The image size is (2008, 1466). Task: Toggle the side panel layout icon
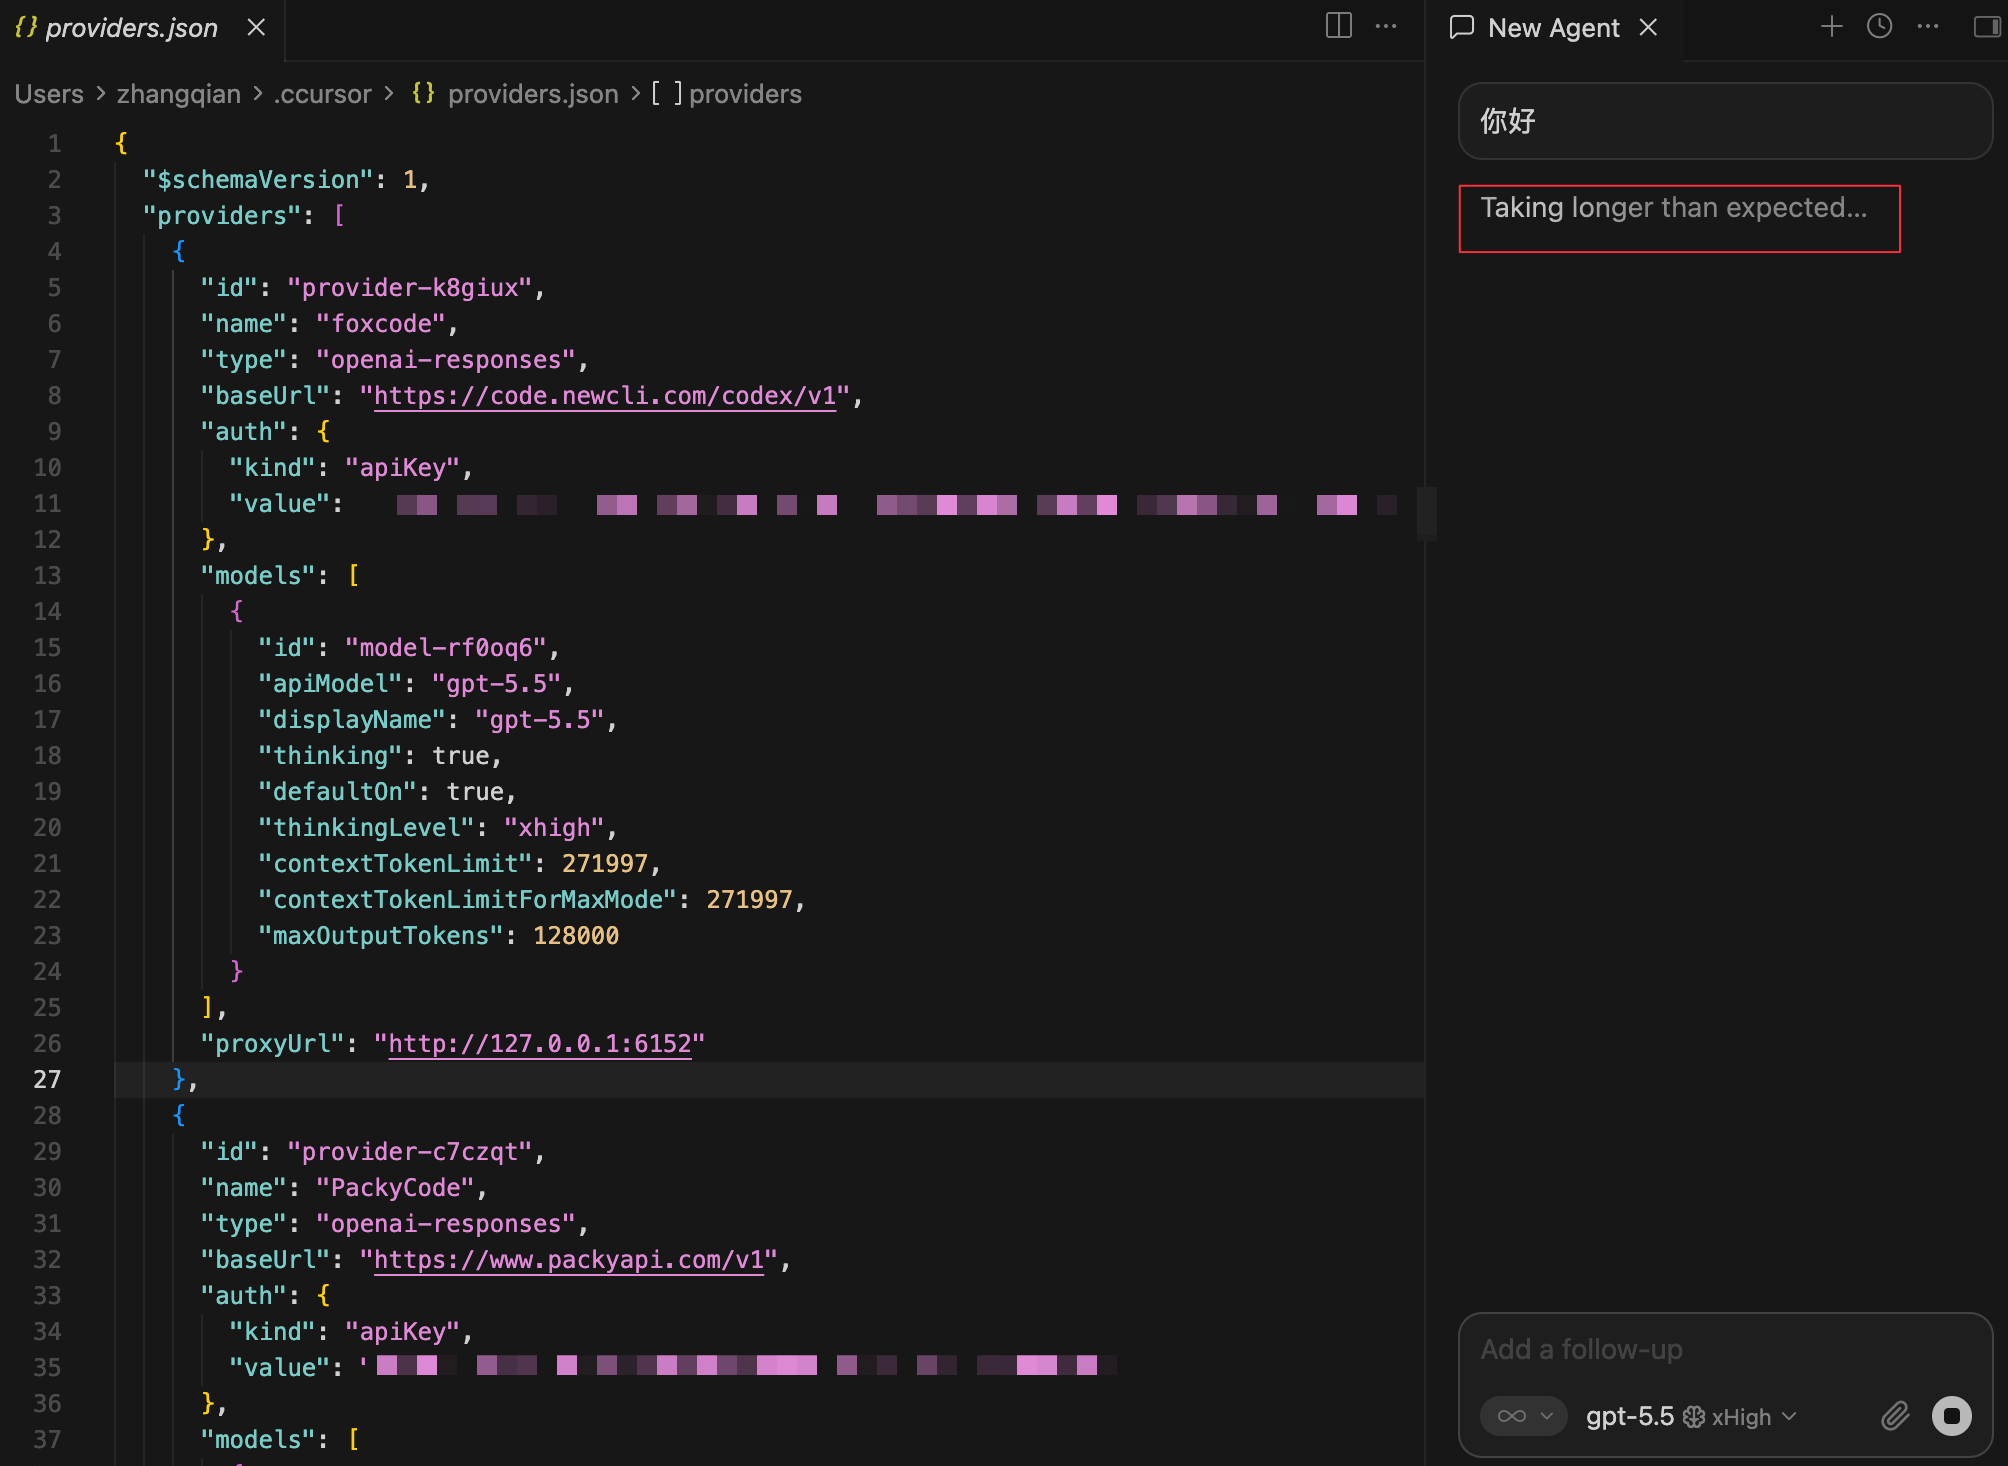[1987, 26]
